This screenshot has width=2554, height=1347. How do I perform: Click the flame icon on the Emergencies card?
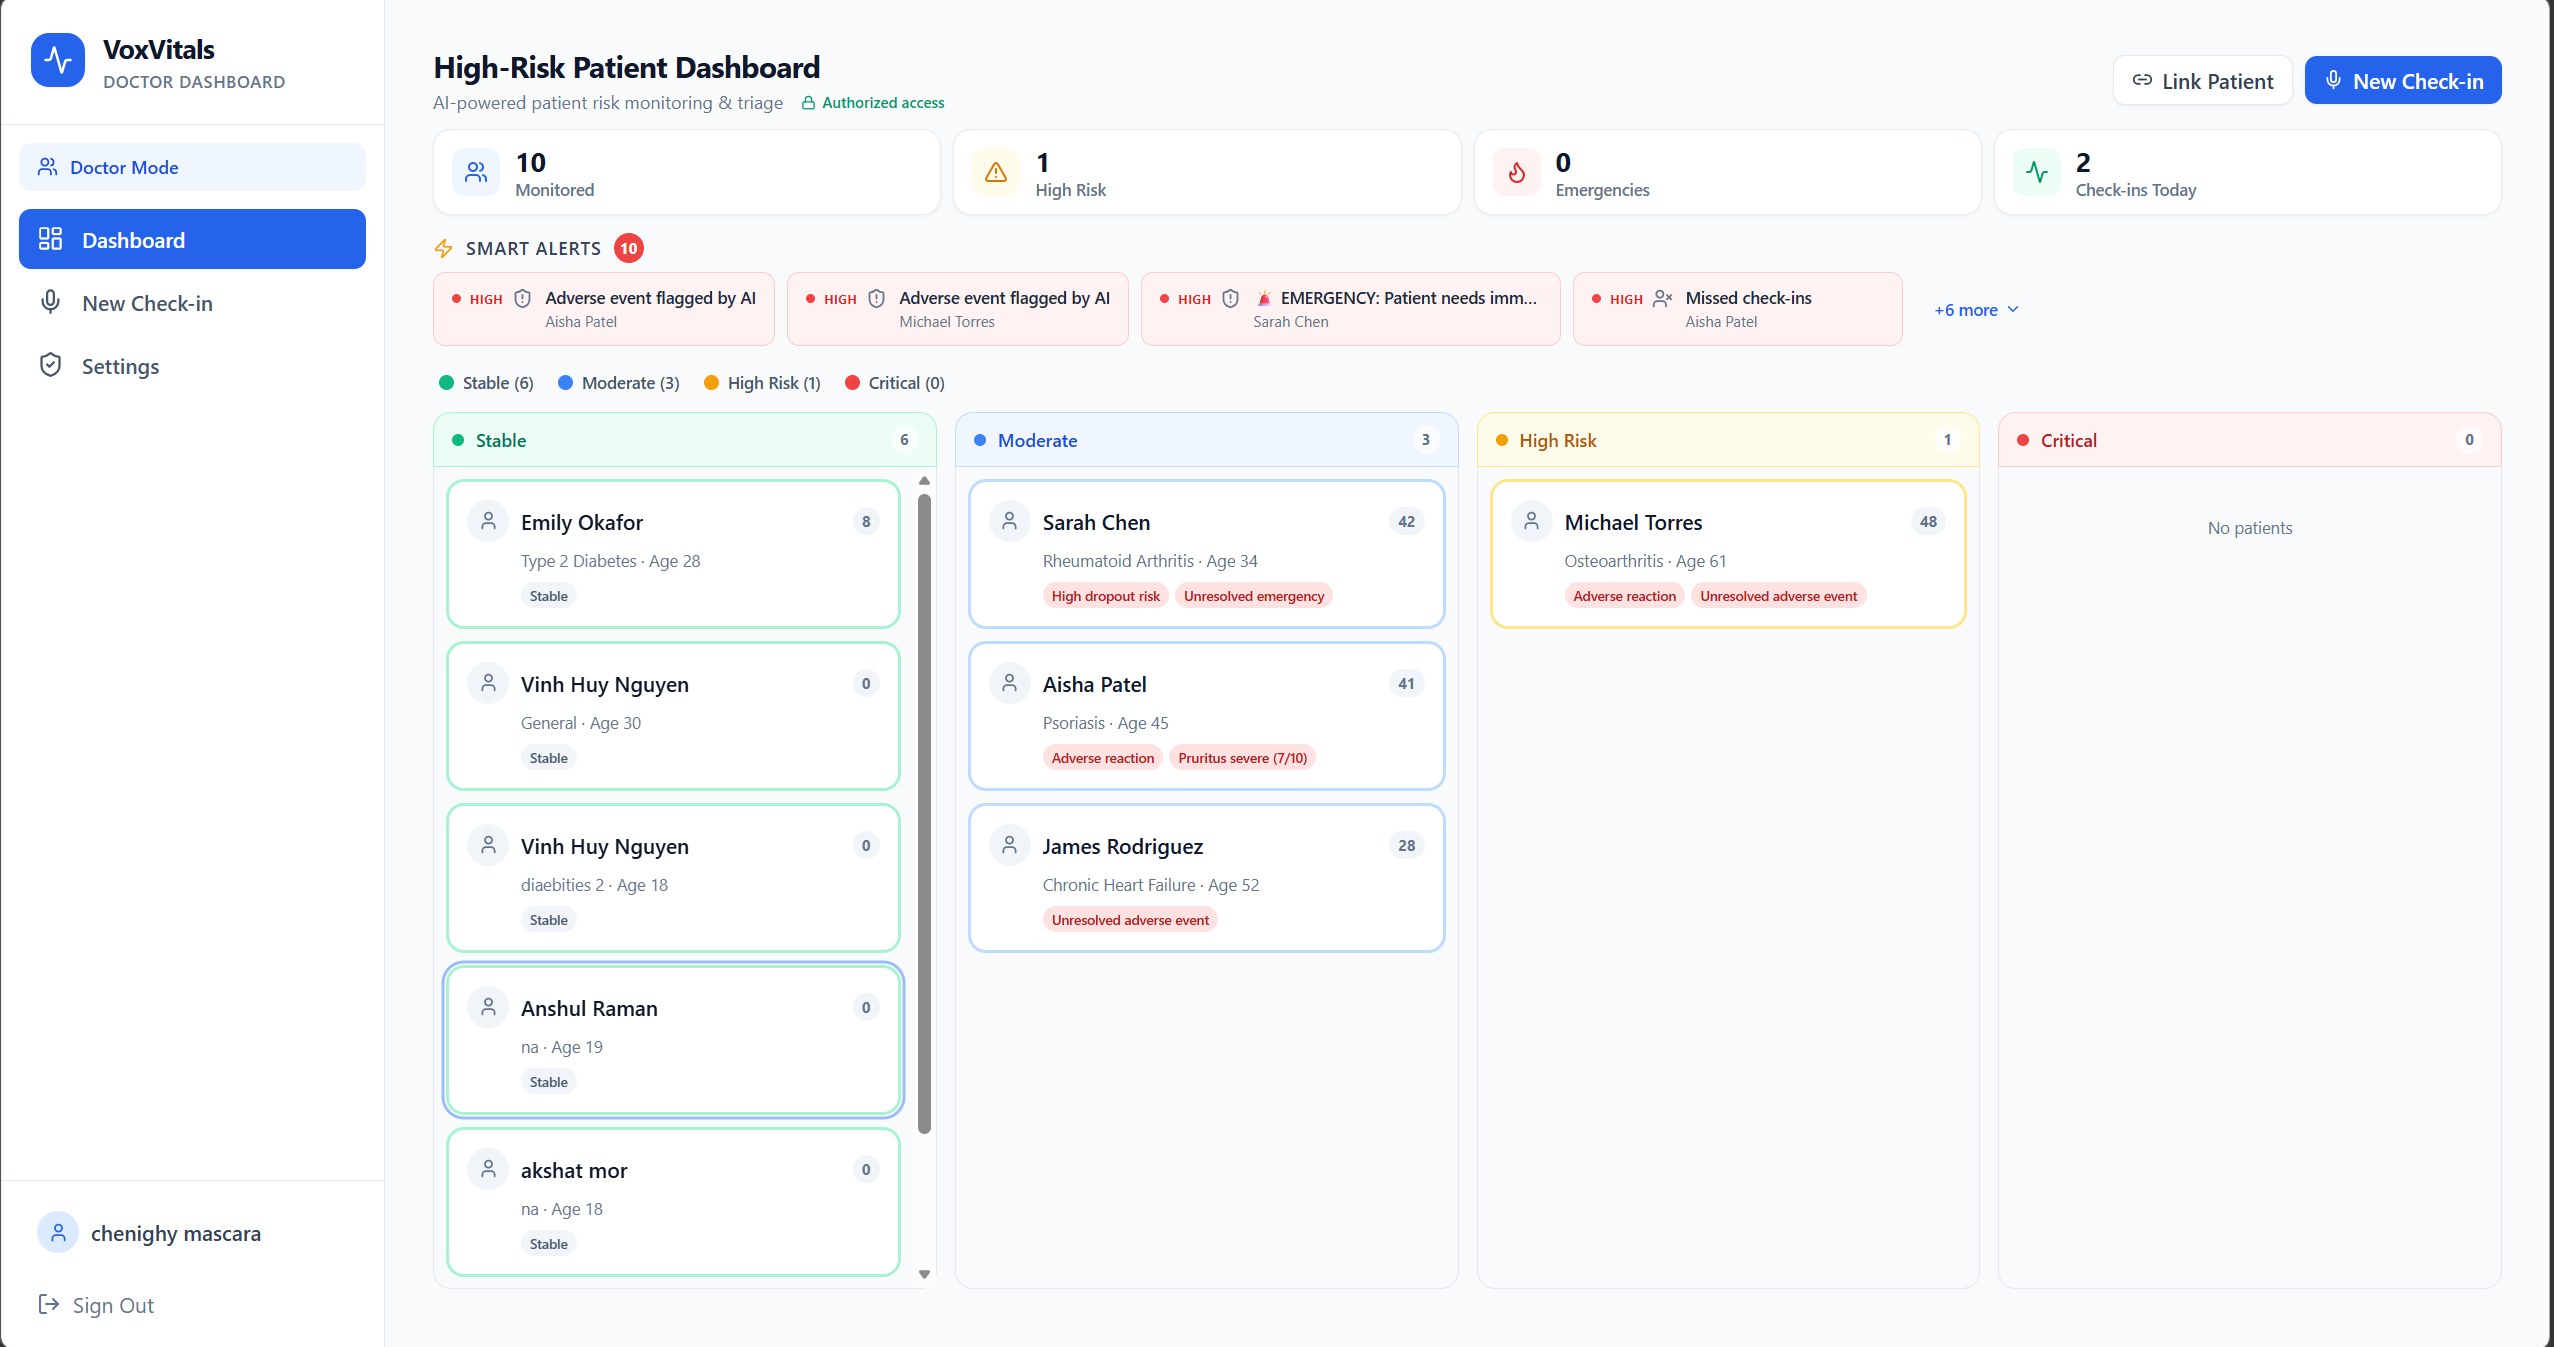pyautogui.click(x=1516, y=173)
